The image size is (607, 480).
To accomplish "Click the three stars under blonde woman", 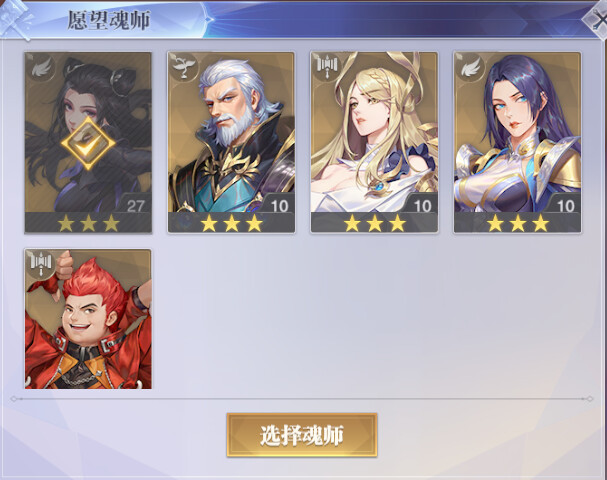I will (x=374, y=223).
